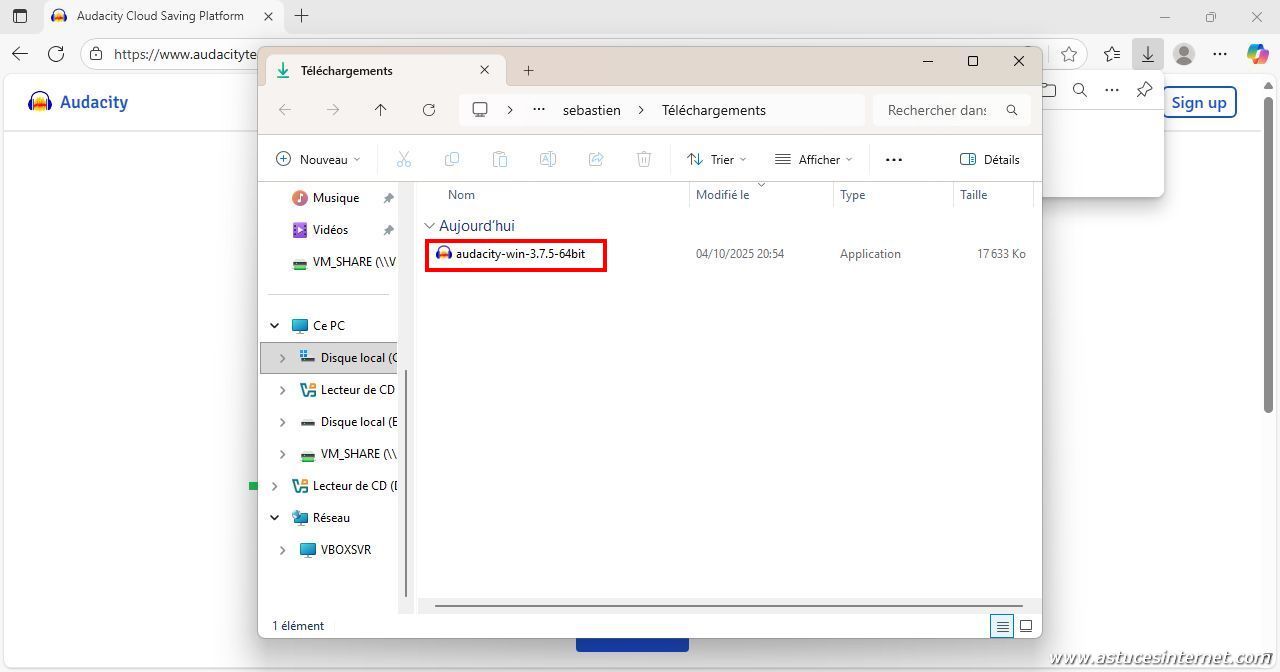Open the browser Downloads icon
The image size is (1280, 672).
(x=1147, y=54)
